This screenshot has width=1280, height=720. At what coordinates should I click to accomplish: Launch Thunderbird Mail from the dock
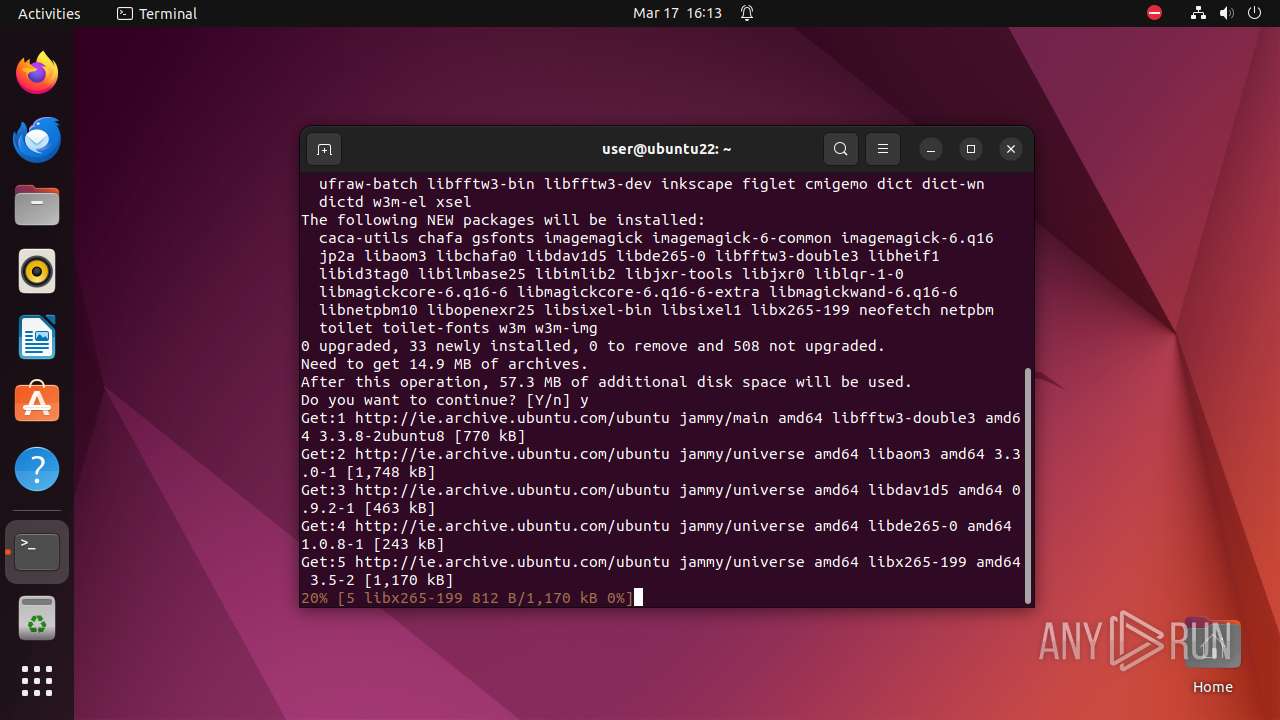click(37, 139)
